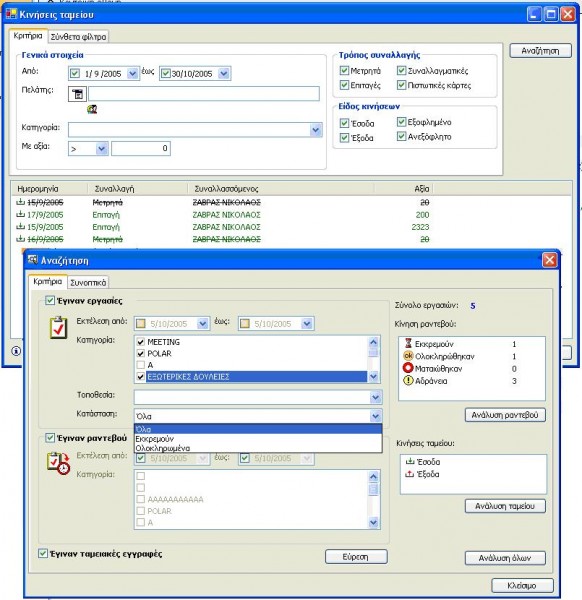This screenshot has height=600, width=582.
Task: Select Κριτήρια tab in Κινήσεις ταμείου window
Action: (28, 36)
